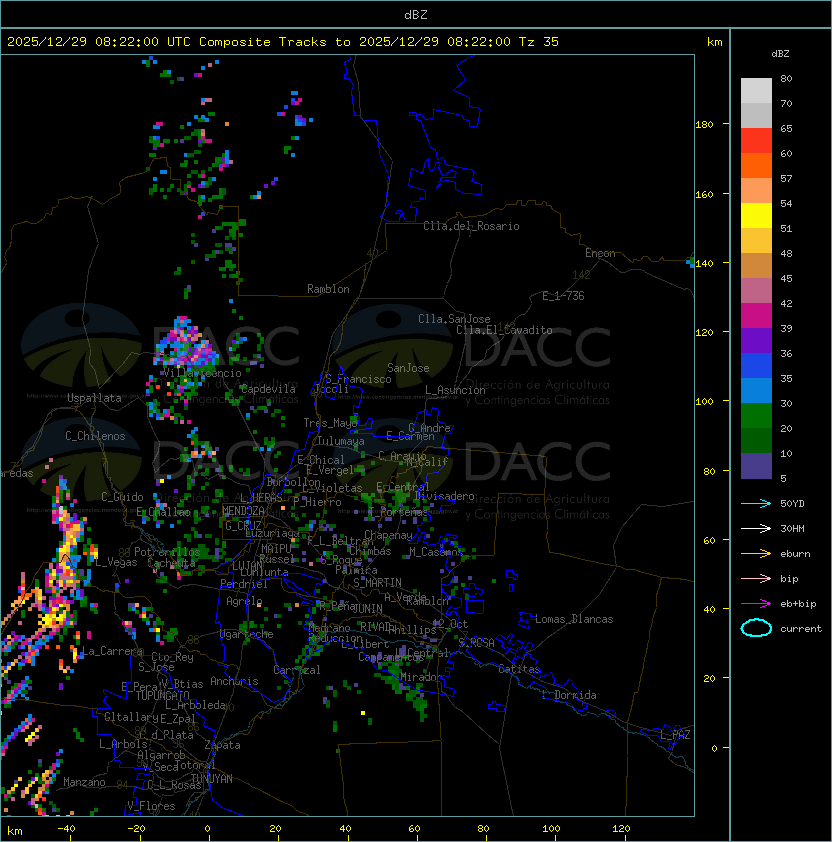Select the bright yellow 51-54 dBZ swatch
The height and width of the screenshot is (842, 832).
click(756, 215)
